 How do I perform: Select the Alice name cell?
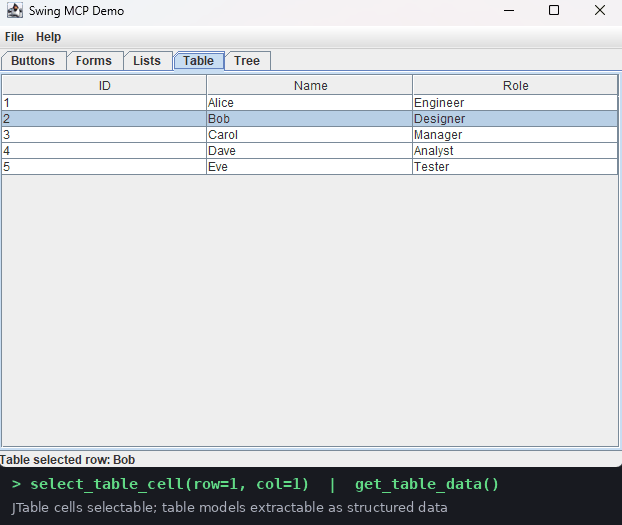point(309,103)
